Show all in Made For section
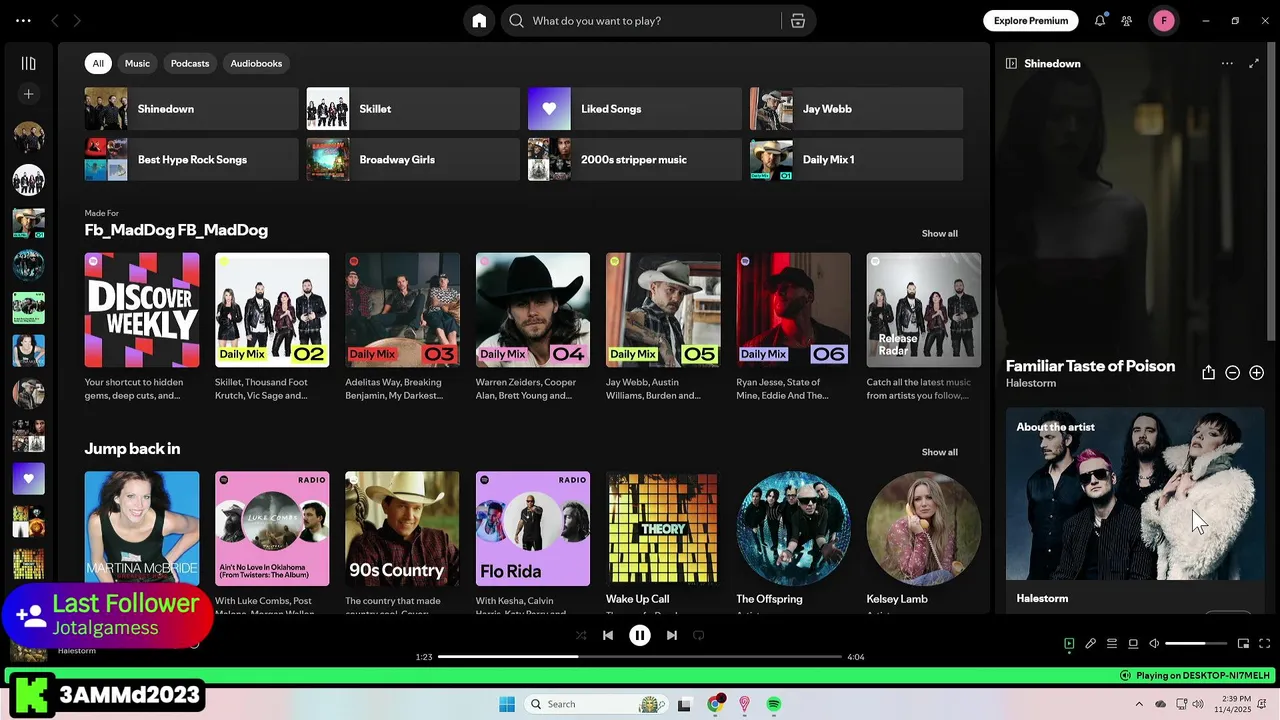The width and height of the screenshot is (1280, 720). [939, 233]
